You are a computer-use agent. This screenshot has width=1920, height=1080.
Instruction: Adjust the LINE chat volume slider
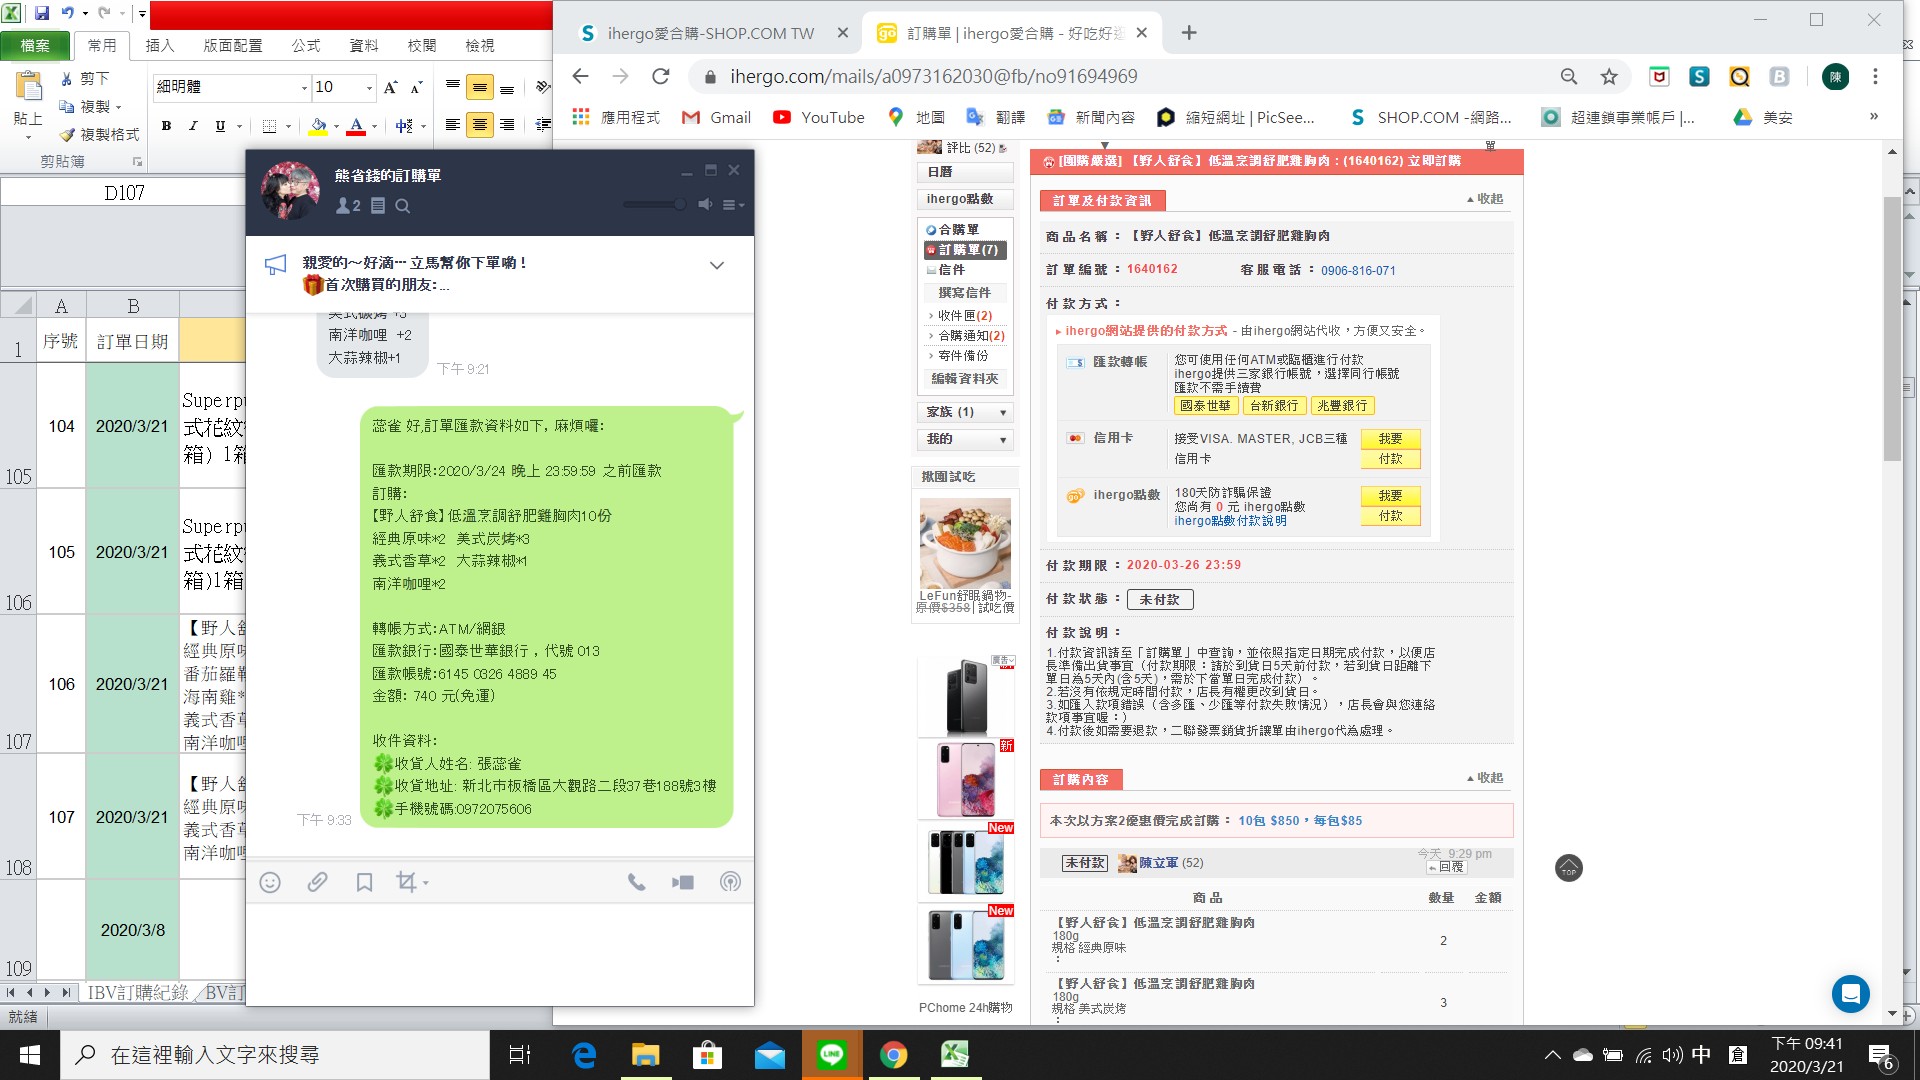[654, 204]
